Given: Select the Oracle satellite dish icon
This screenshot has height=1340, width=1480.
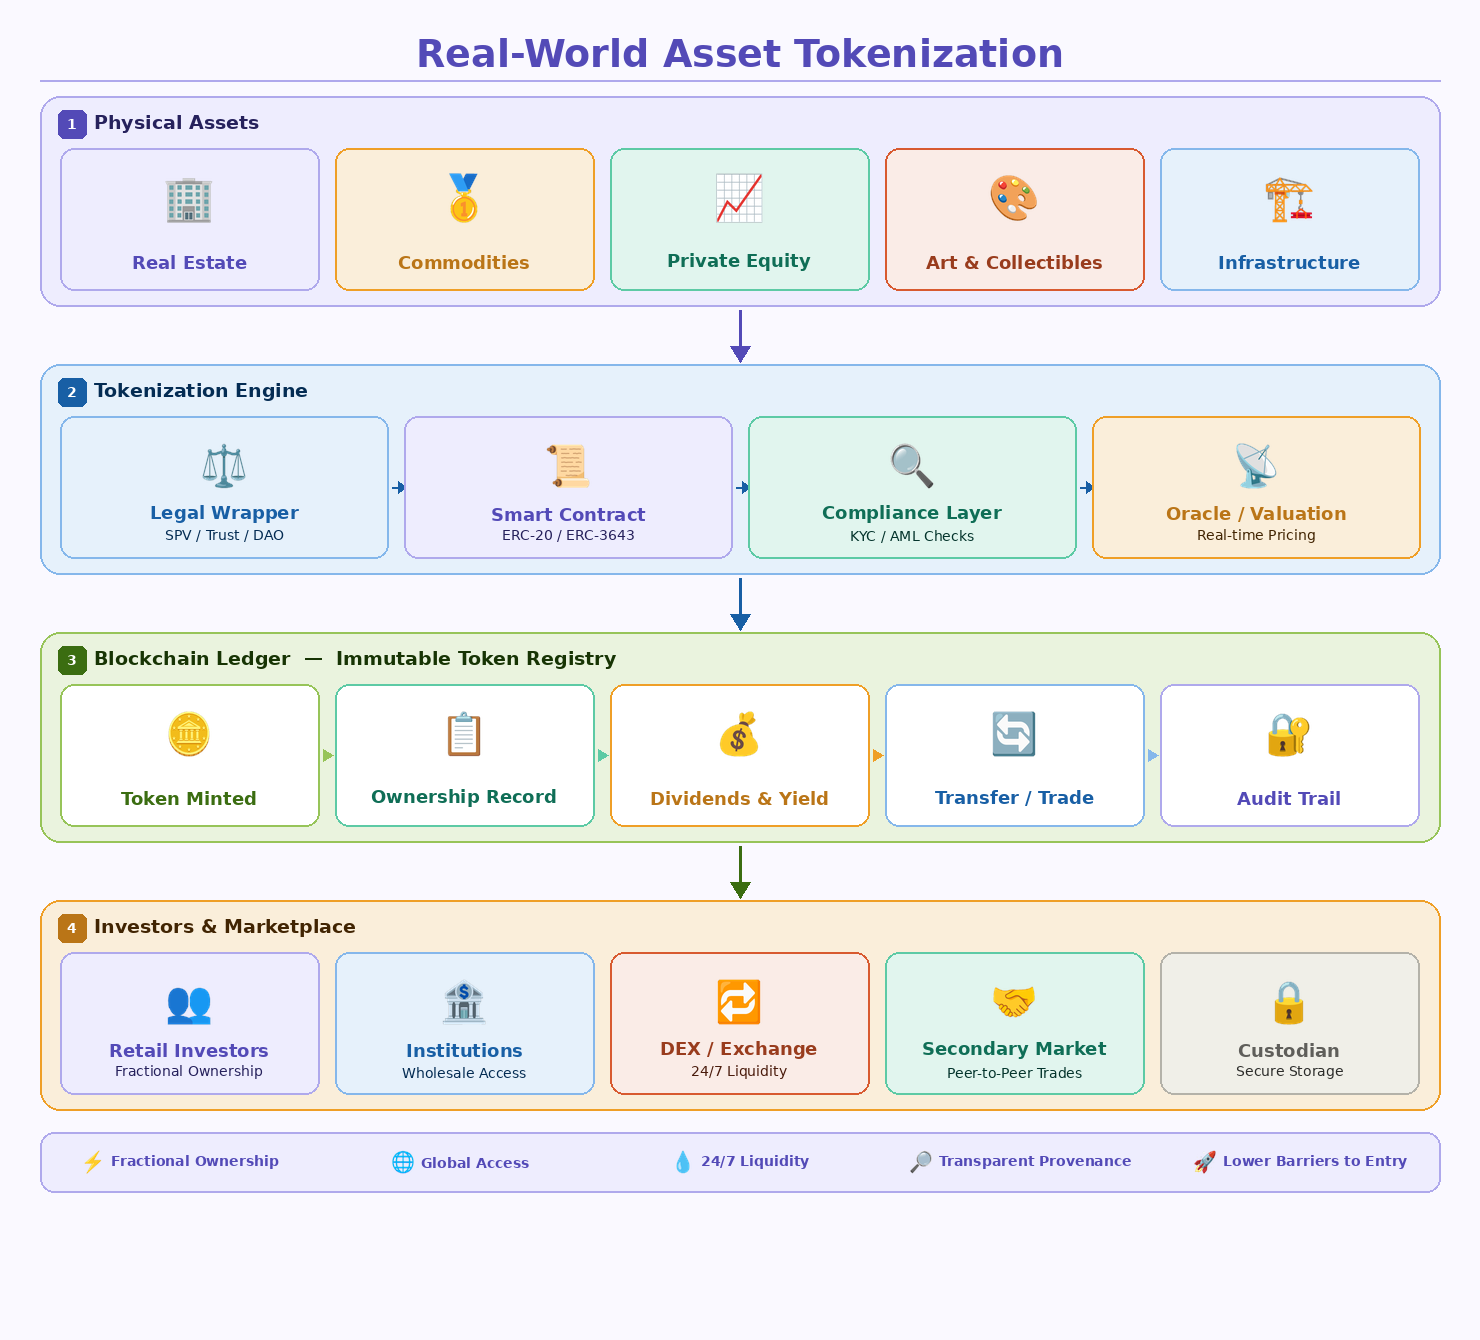Looking at the screenshot, I should [x=1256, y=463].
